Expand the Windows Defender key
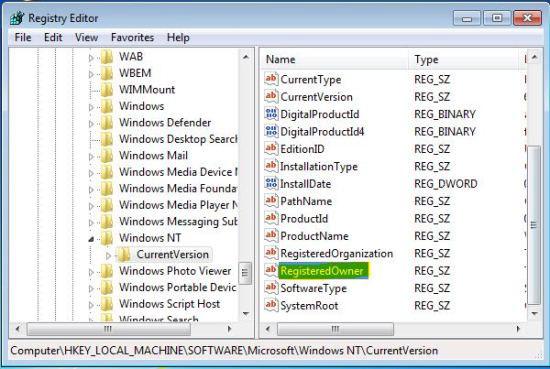The image size is (550, 369). coord(91,123)
